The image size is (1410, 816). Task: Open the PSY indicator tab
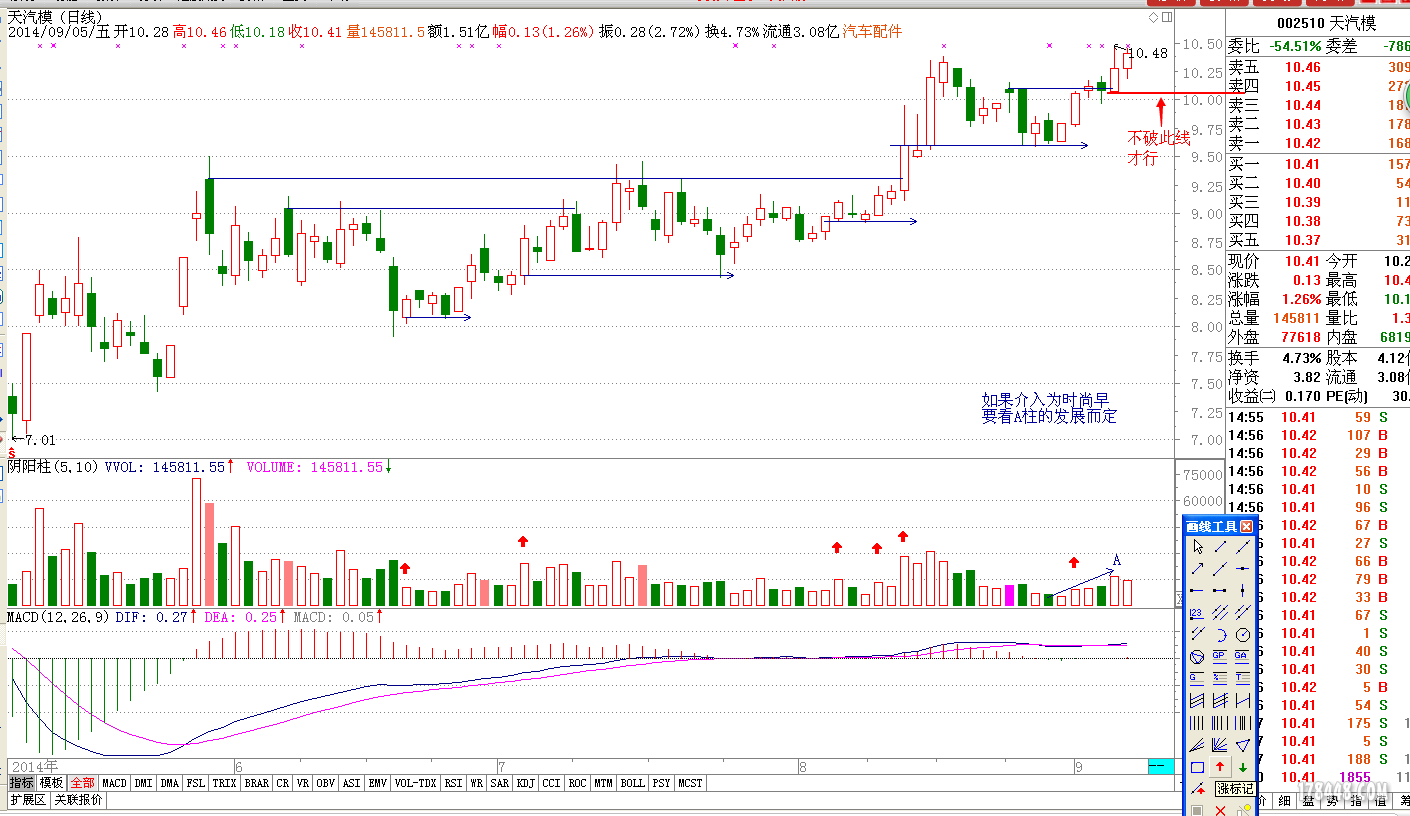662,783
